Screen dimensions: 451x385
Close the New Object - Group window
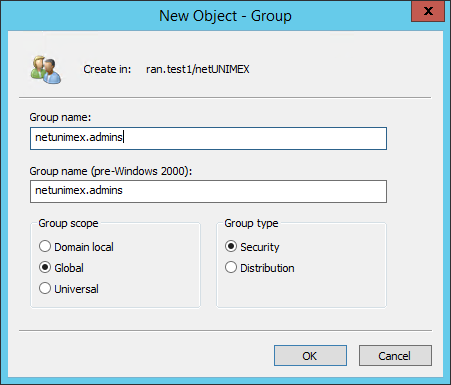(428, 11)
